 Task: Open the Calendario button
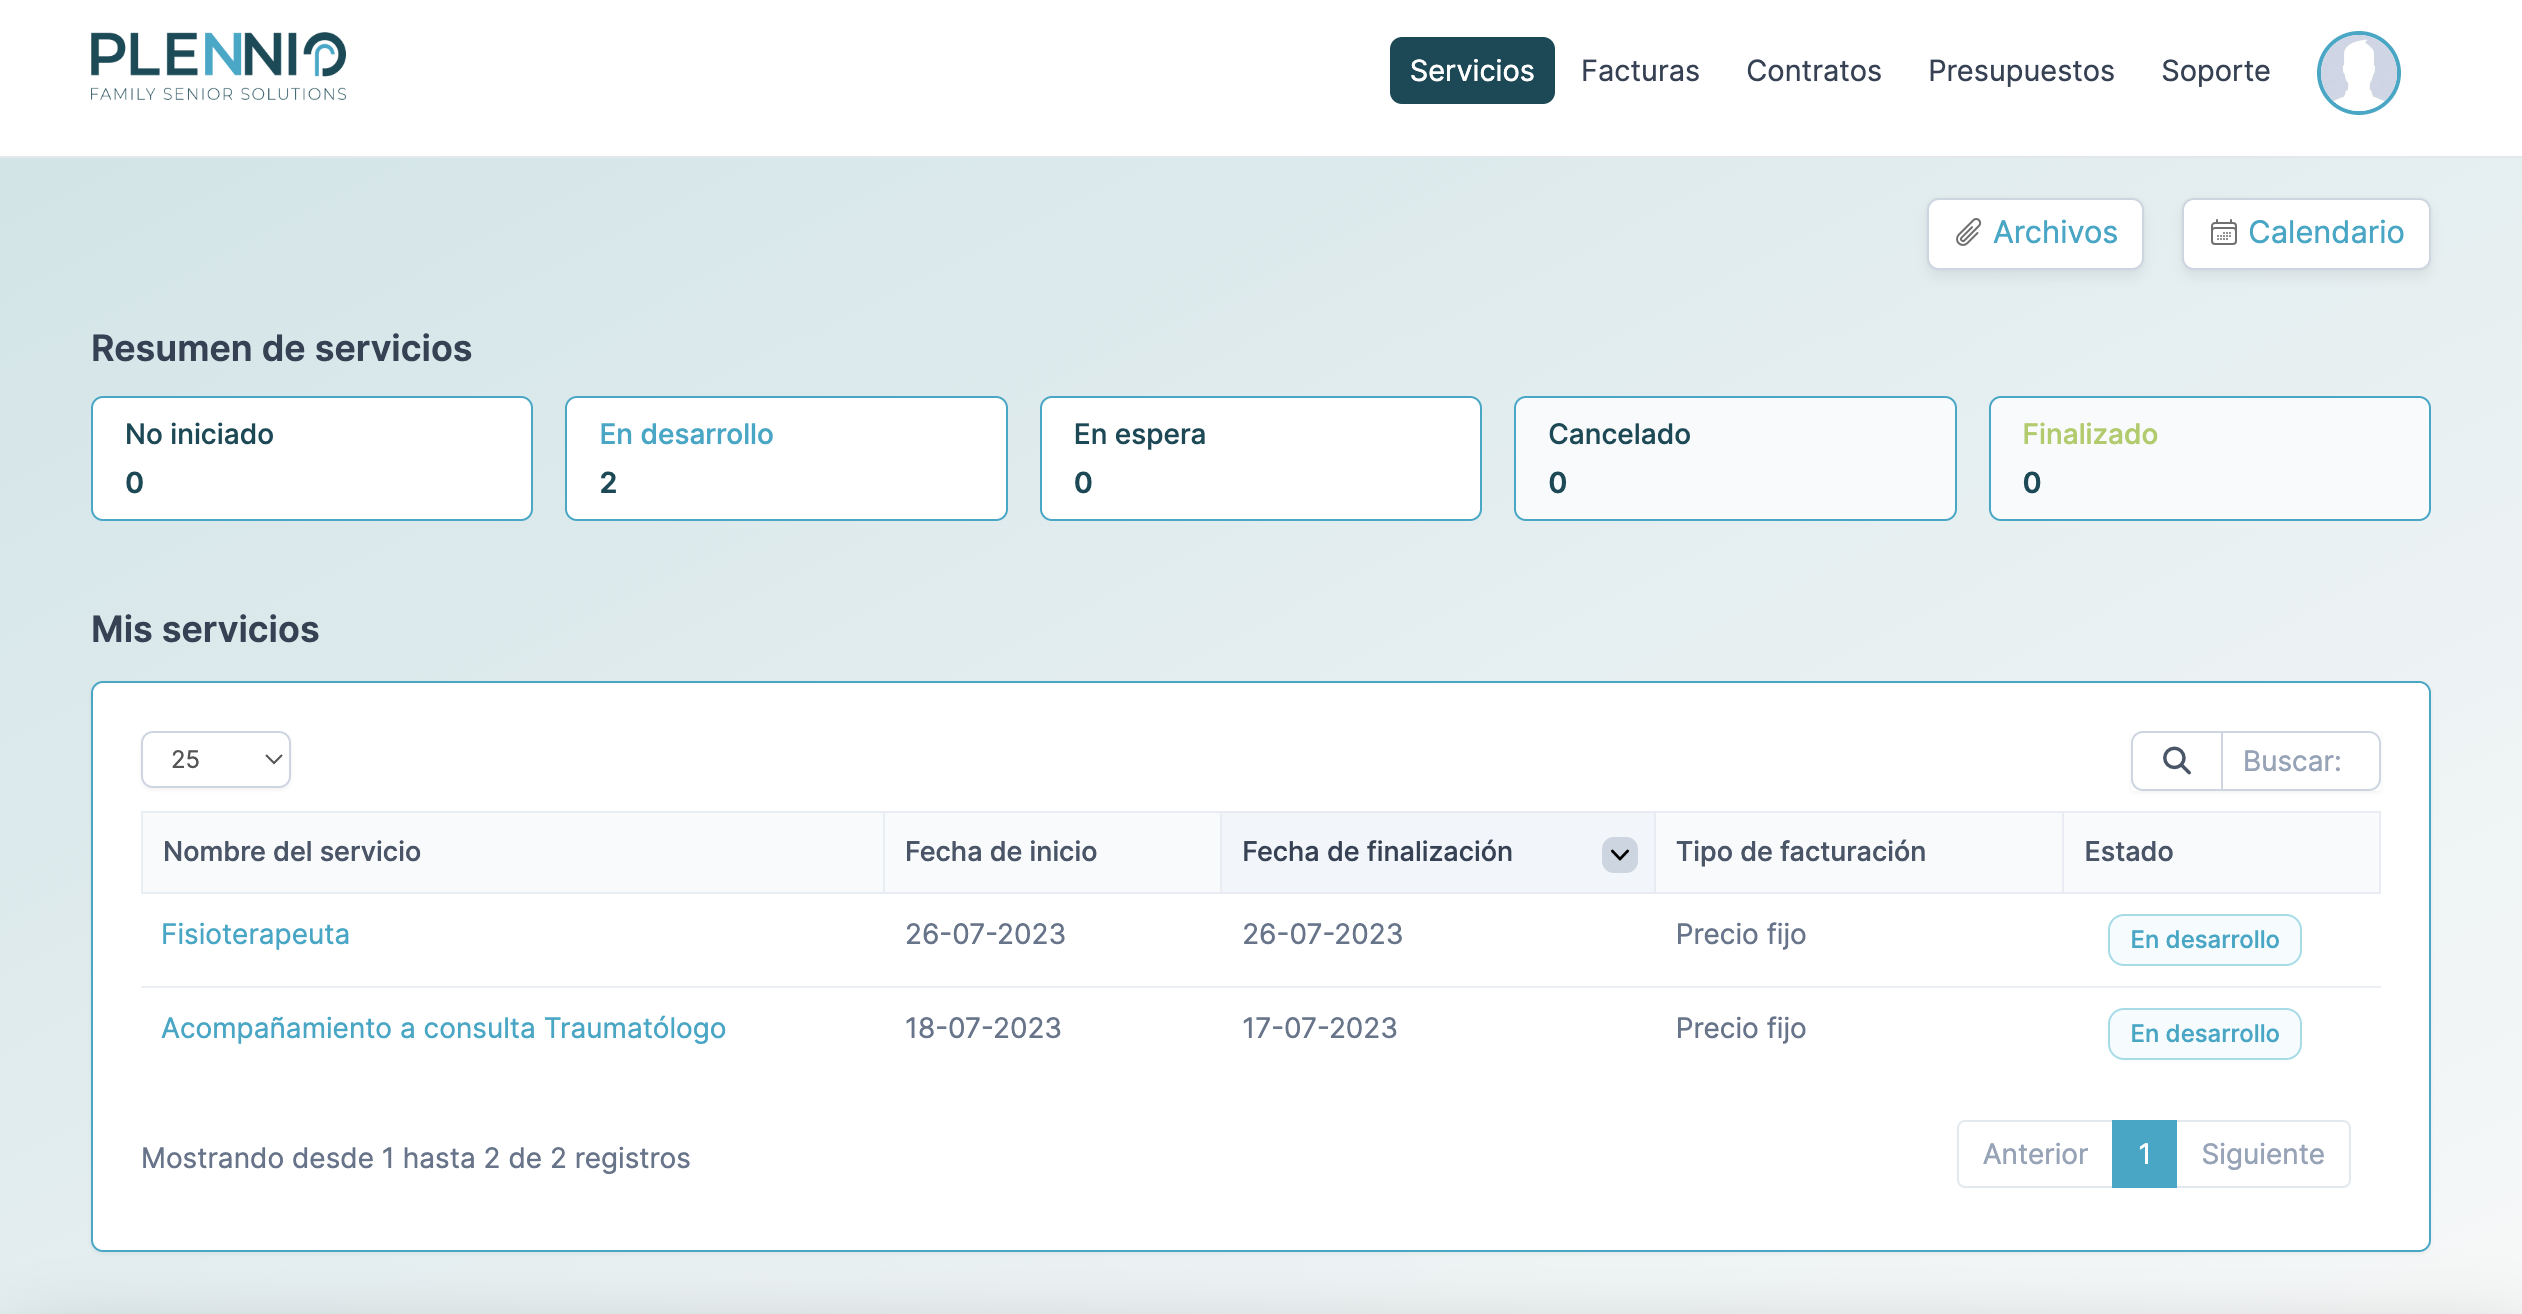pyautogui.click(x=2306, y=233)
